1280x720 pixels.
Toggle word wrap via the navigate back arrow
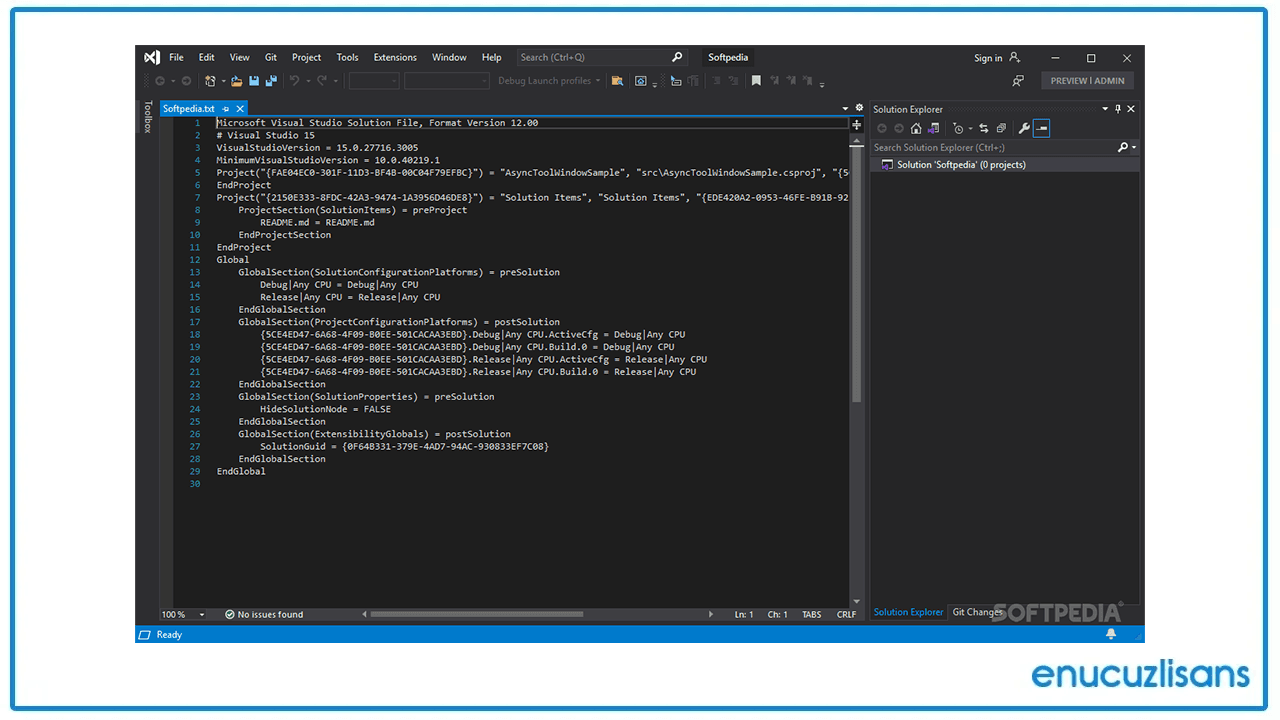pyautogui.click(x=159, y=80)
